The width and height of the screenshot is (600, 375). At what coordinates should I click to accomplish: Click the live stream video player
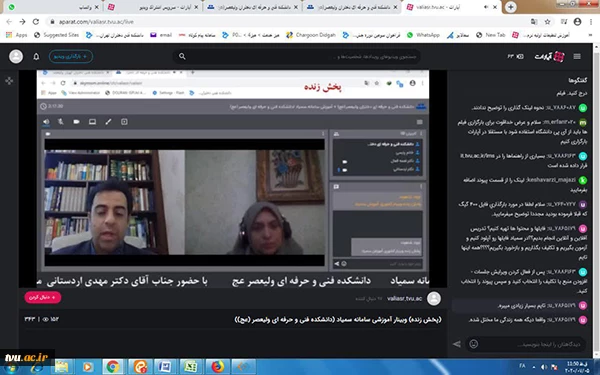pyautogui.click(x=233, y=178)
